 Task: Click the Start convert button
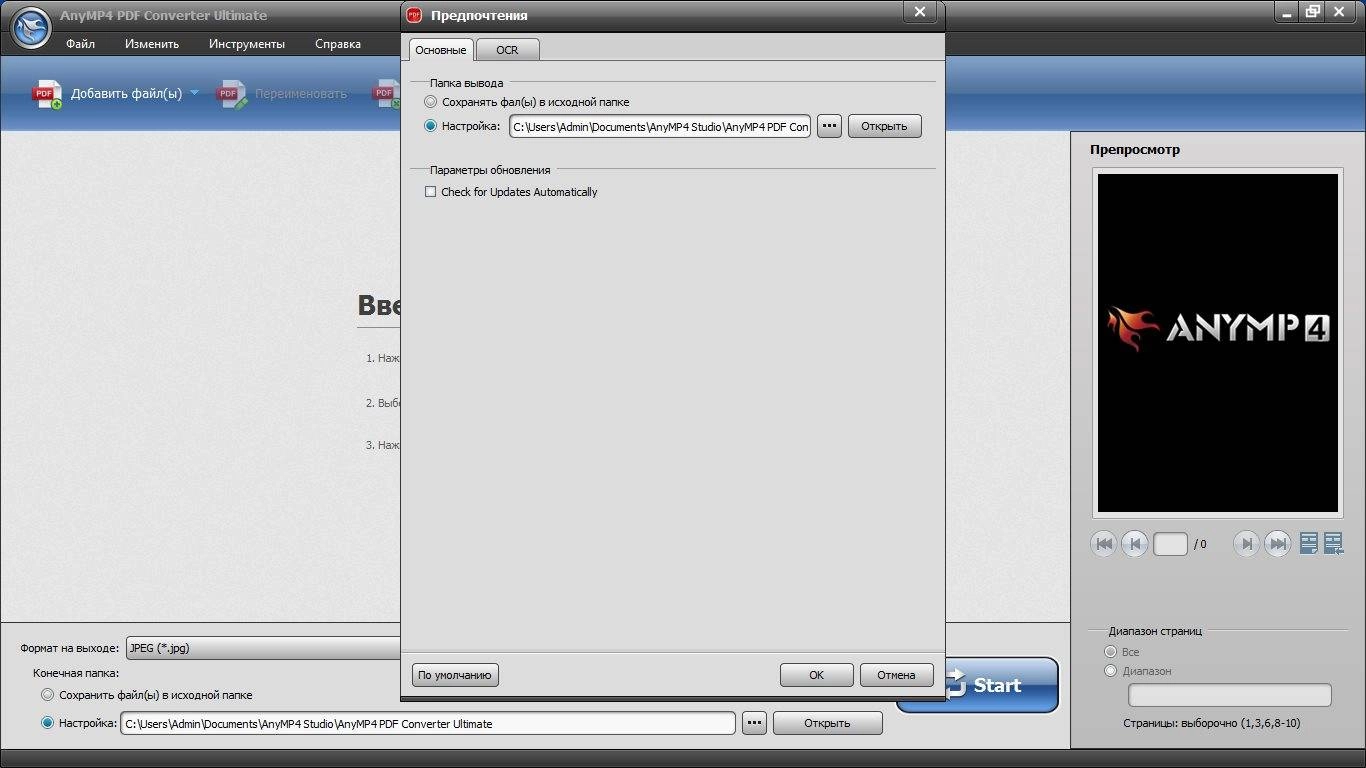(1000, 685)
